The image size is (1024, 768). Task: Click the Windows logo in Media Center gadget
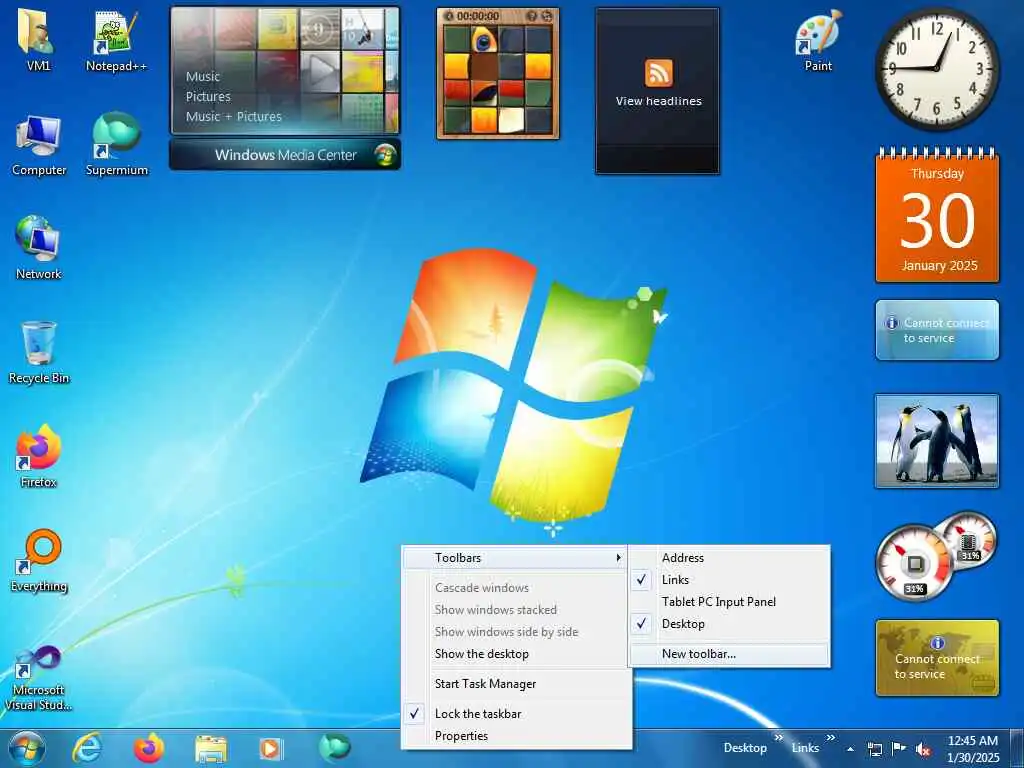[x=385, y=155]
